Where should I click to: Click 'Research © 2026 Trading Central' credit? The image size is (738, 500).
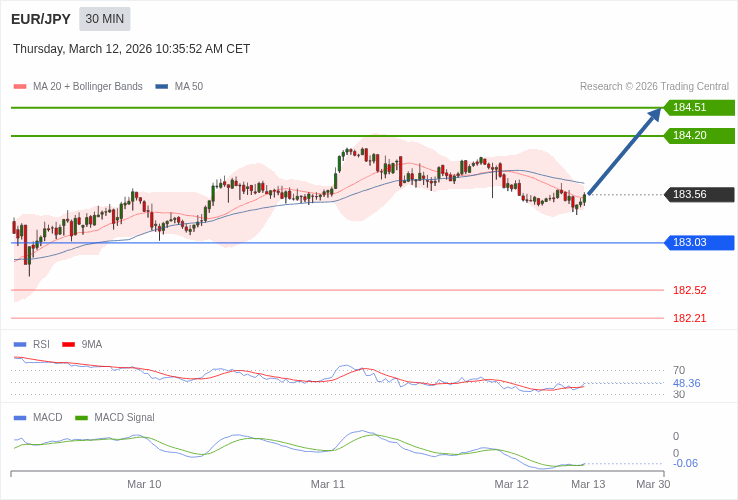654,87
